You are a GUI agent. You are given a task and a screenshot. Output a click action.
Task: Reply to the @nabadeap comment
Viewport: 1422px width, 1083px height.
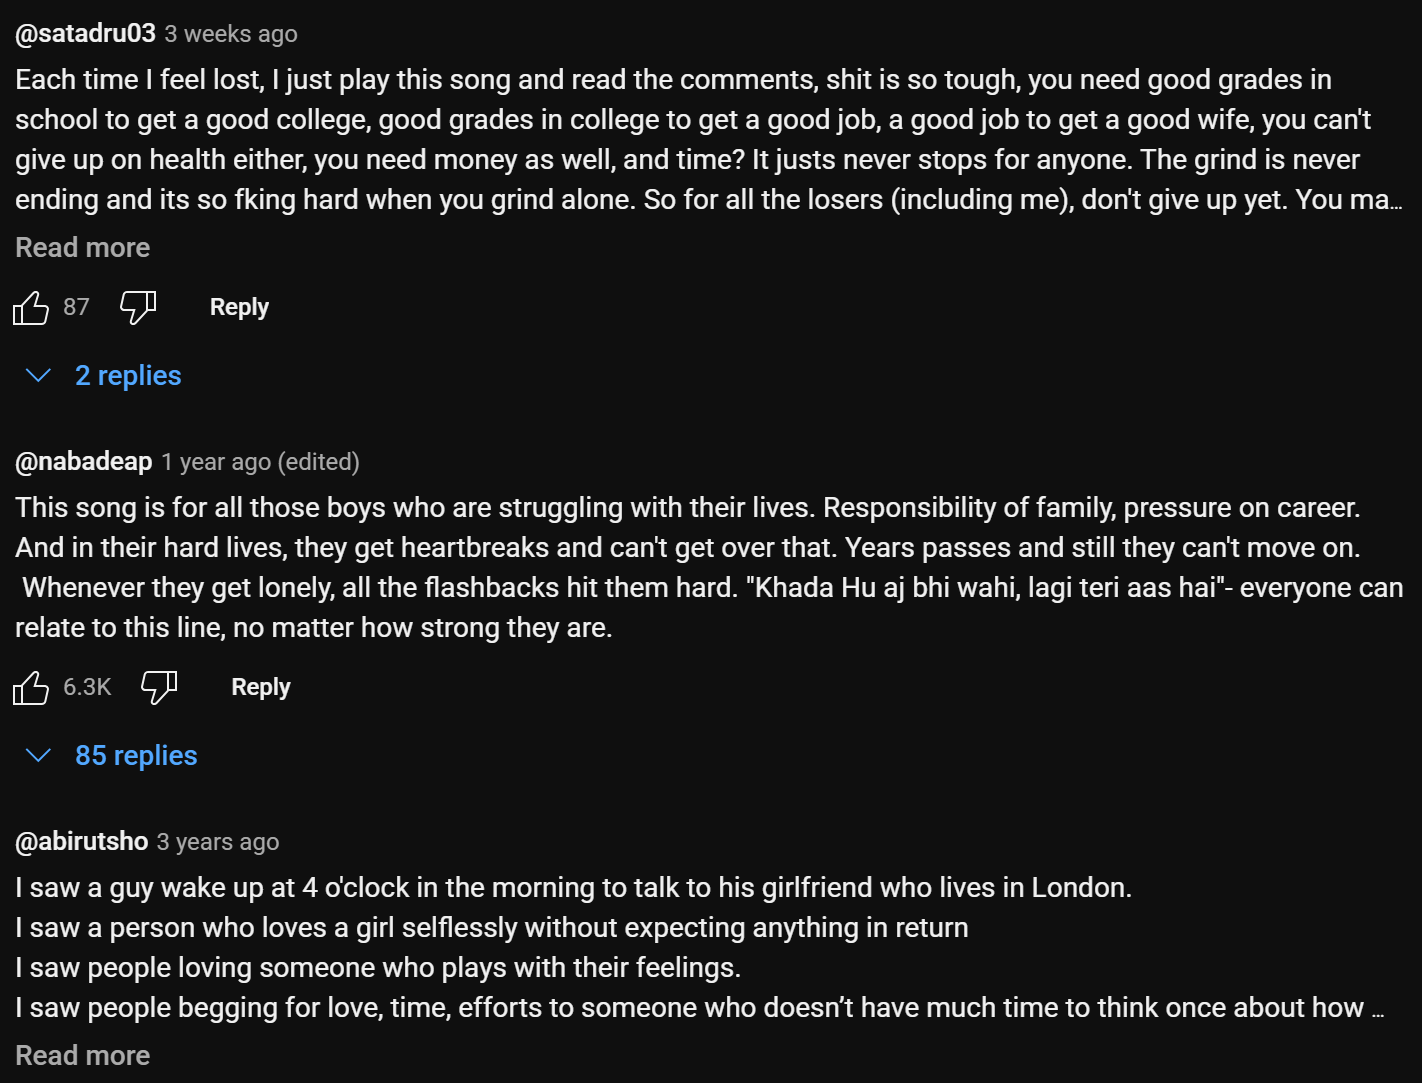click(x=261, y=687)
